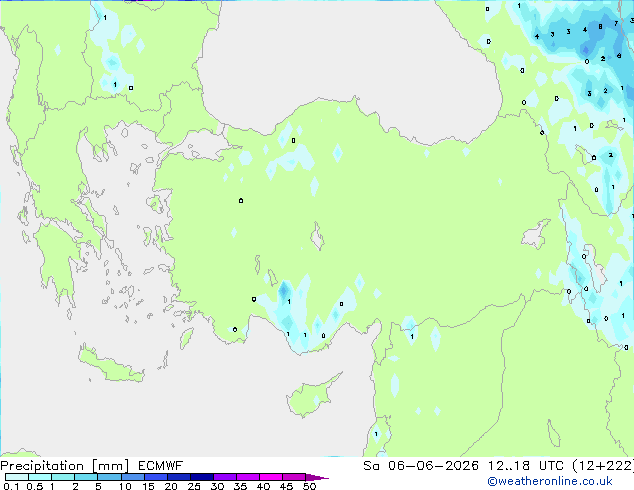Click legend value '15'
Image resolution: width=634 pixels, height=490 pixels.
coord(148,486)
